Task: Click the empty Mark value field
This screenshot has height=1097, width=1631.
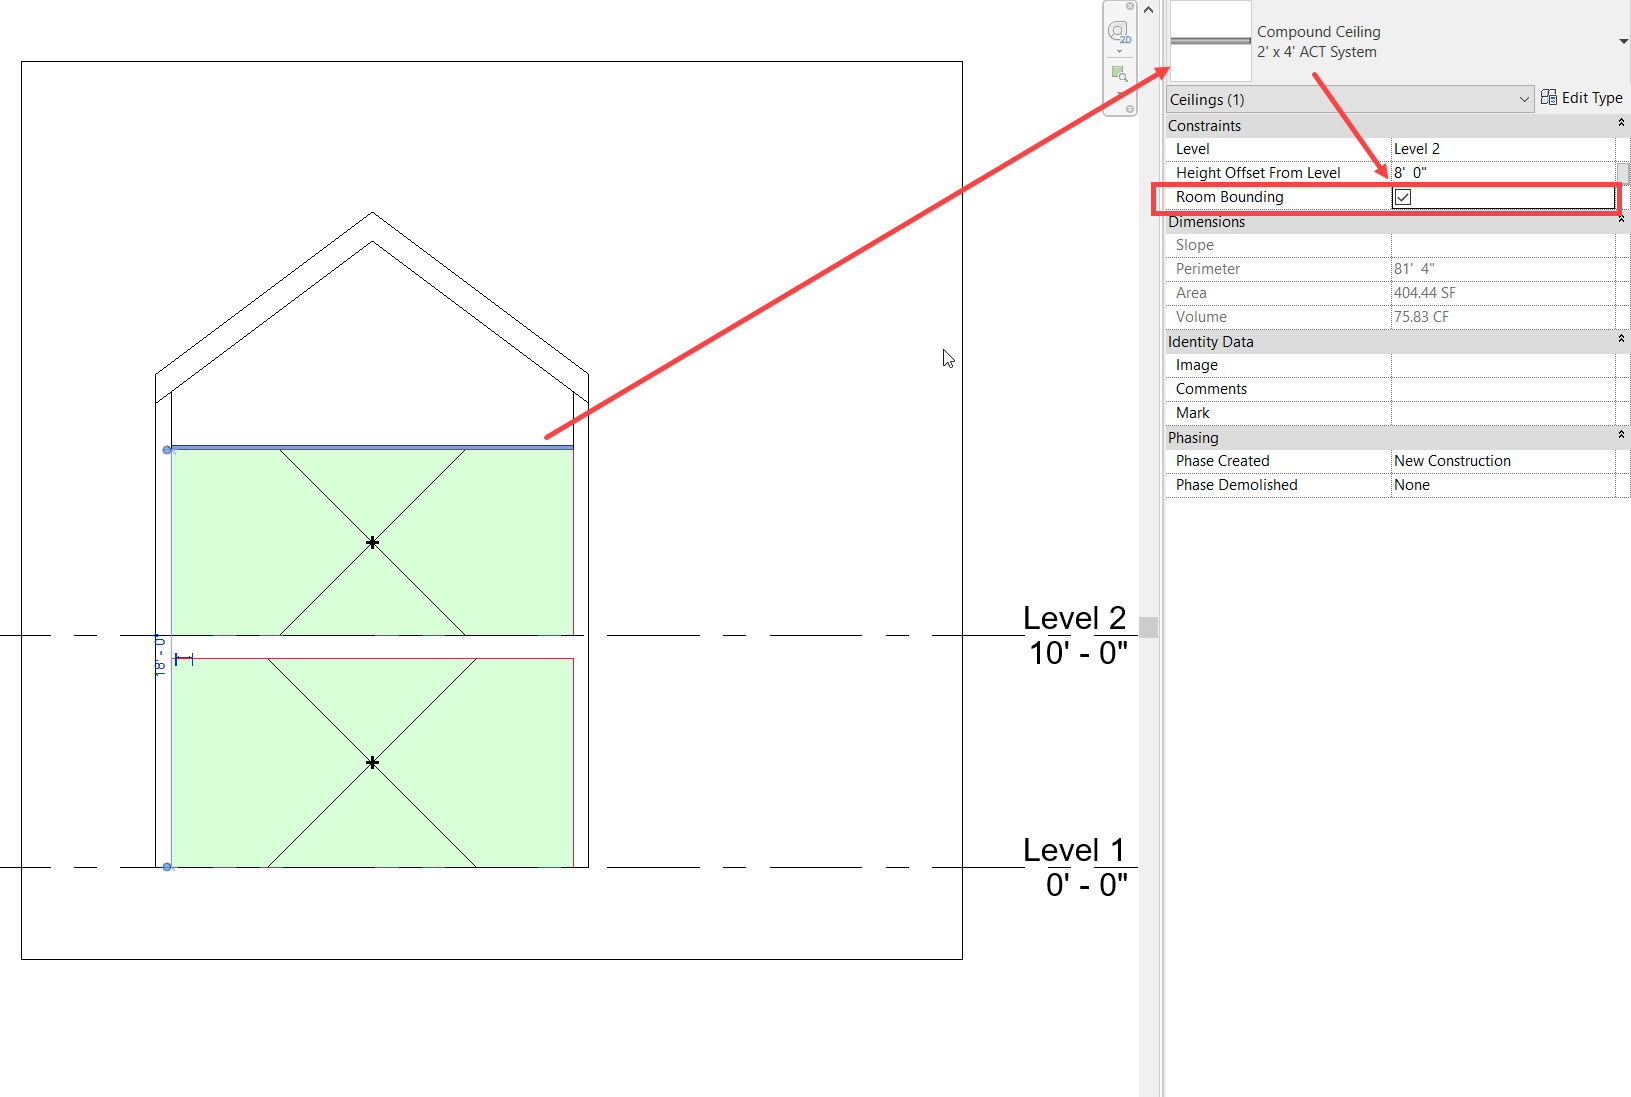Action: click(1503, 413)
